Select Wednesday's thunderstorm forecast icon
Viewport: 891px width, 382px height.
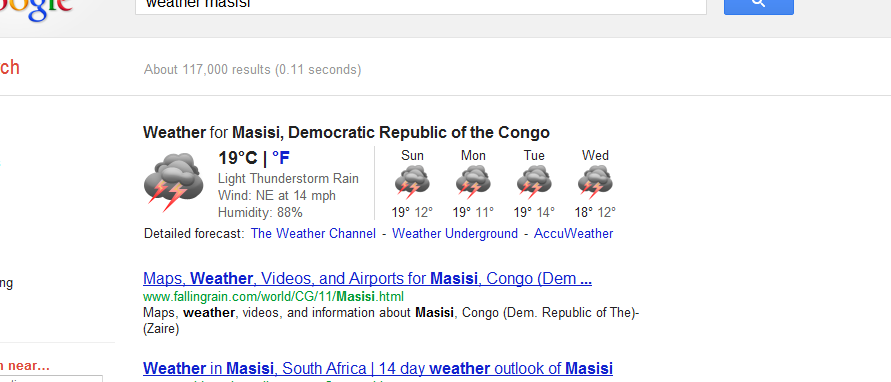tap(595, 182)
